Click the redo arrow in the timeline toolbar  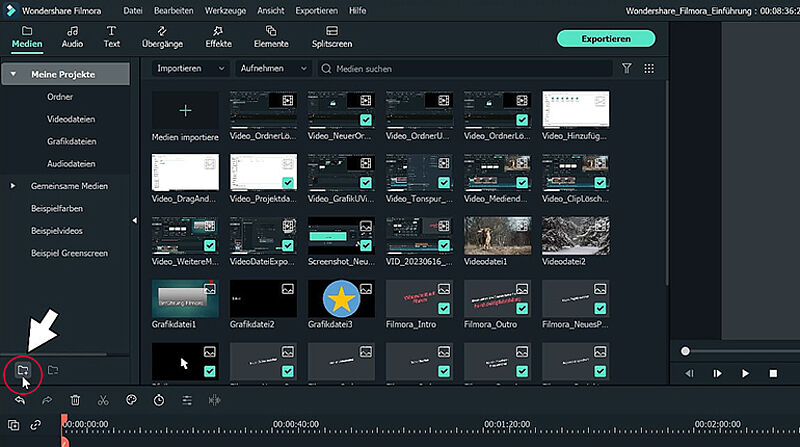[47, 401]
